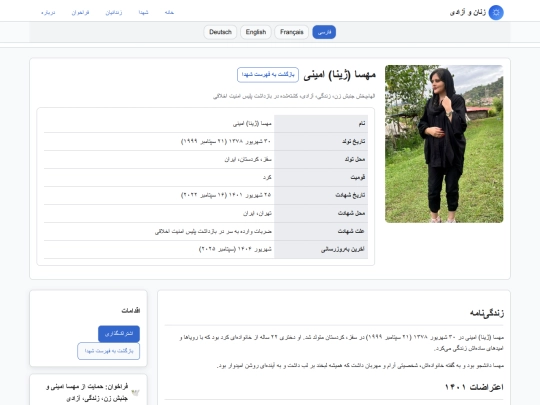The height and width of the screenshot is (405, 540).
Task: Open the portrait photo of the woman in black
Action: click(x=444, y=144)
